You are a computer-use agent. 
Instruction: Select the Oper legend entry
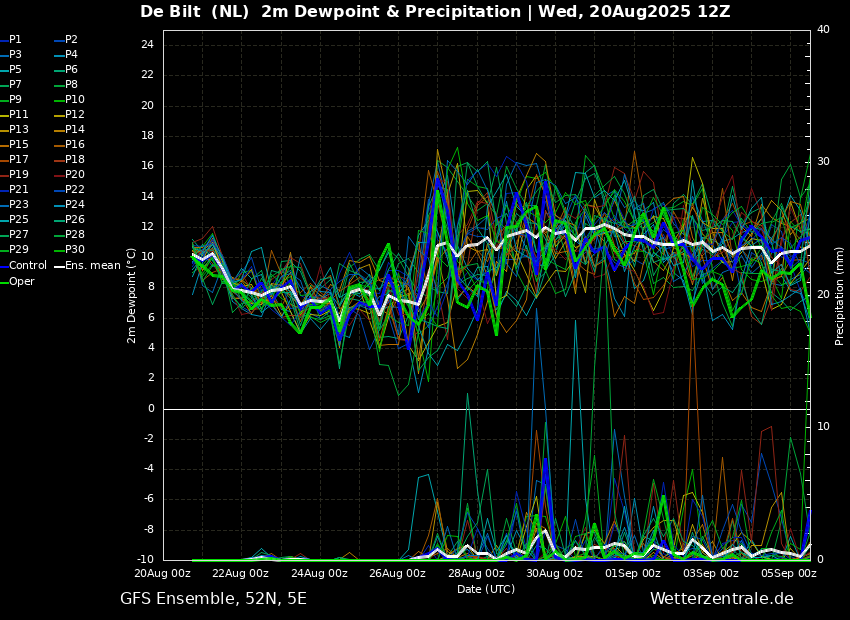point(22,281)
